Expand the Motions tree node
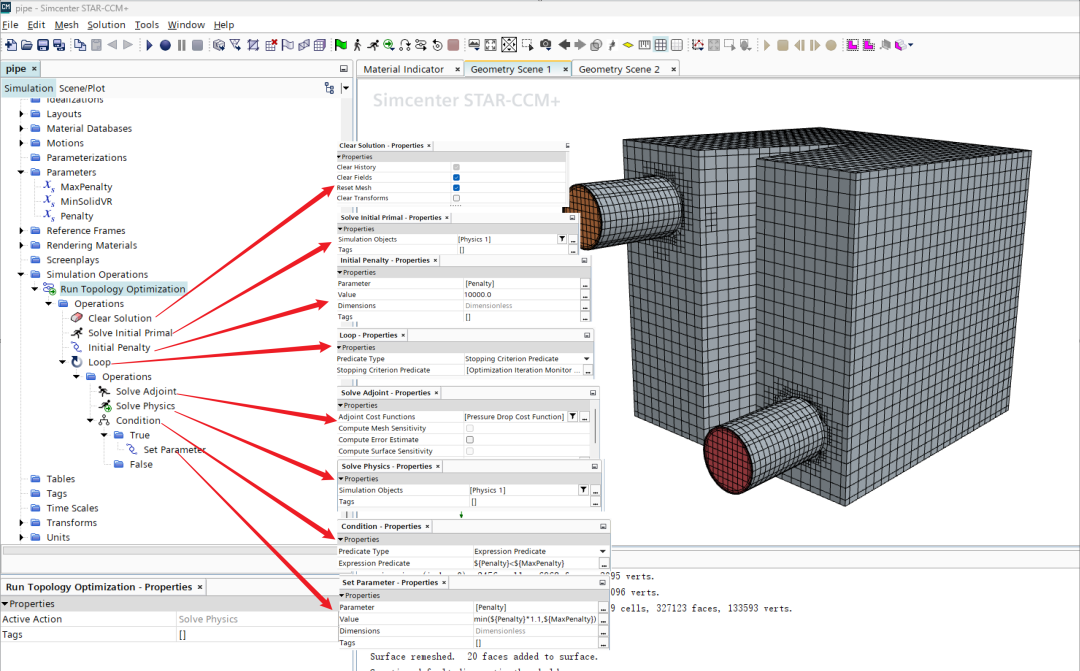Viewport: 1080px width, 671px height. click(x=21, y=143)
